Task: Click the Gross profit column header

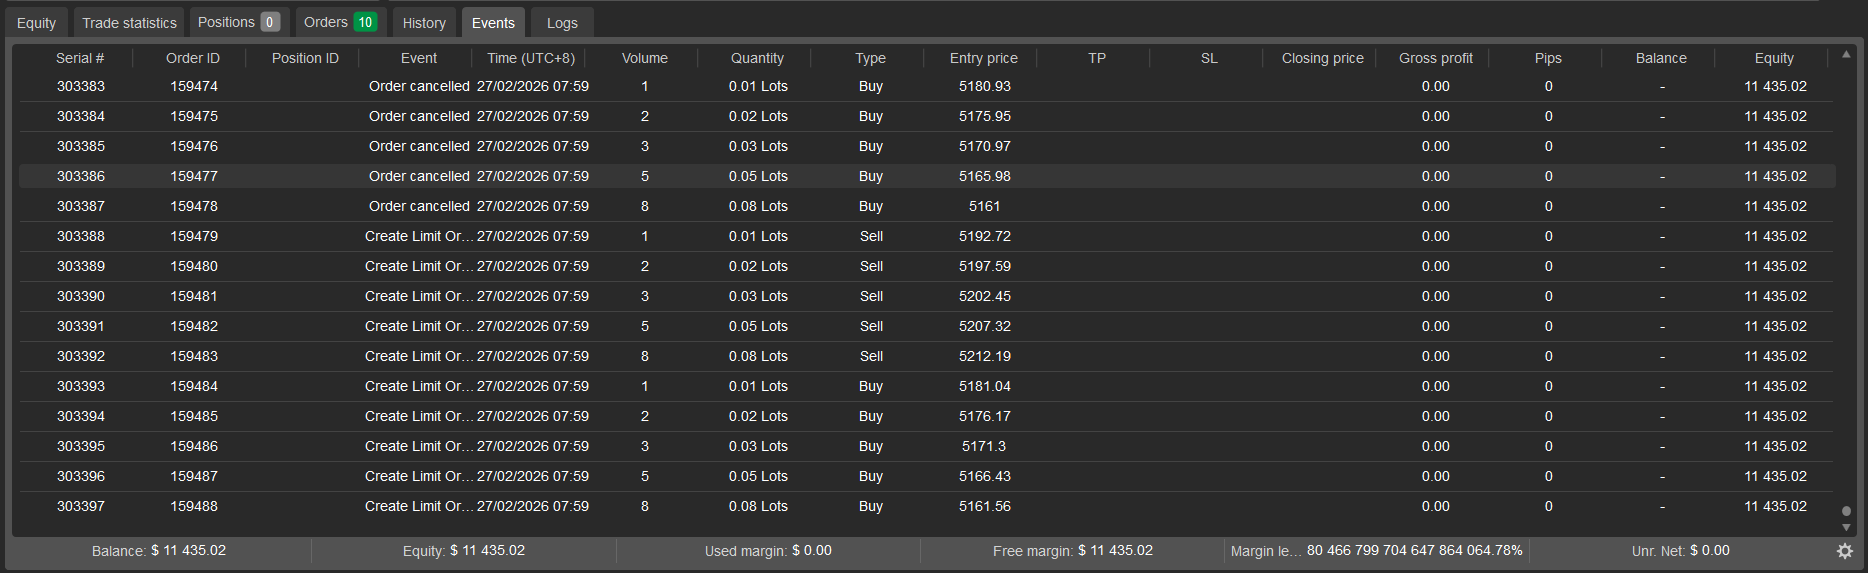Action: (x=1435, y=58)
